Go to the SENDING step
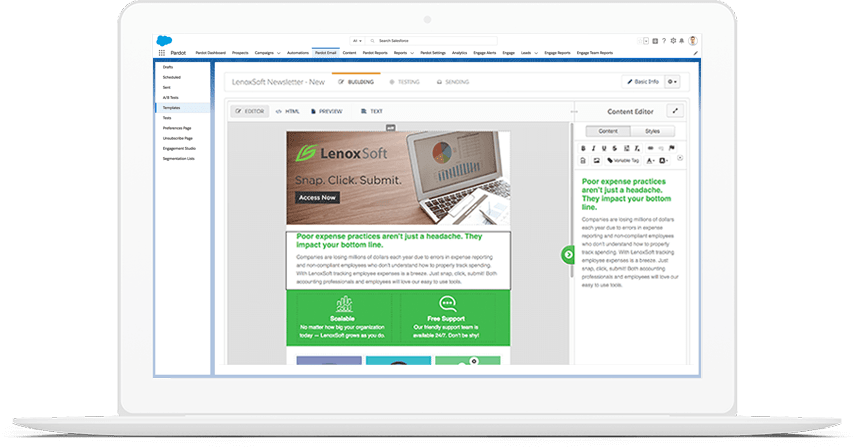The height and width of the screenshot is (447, 857). point(453,82)
